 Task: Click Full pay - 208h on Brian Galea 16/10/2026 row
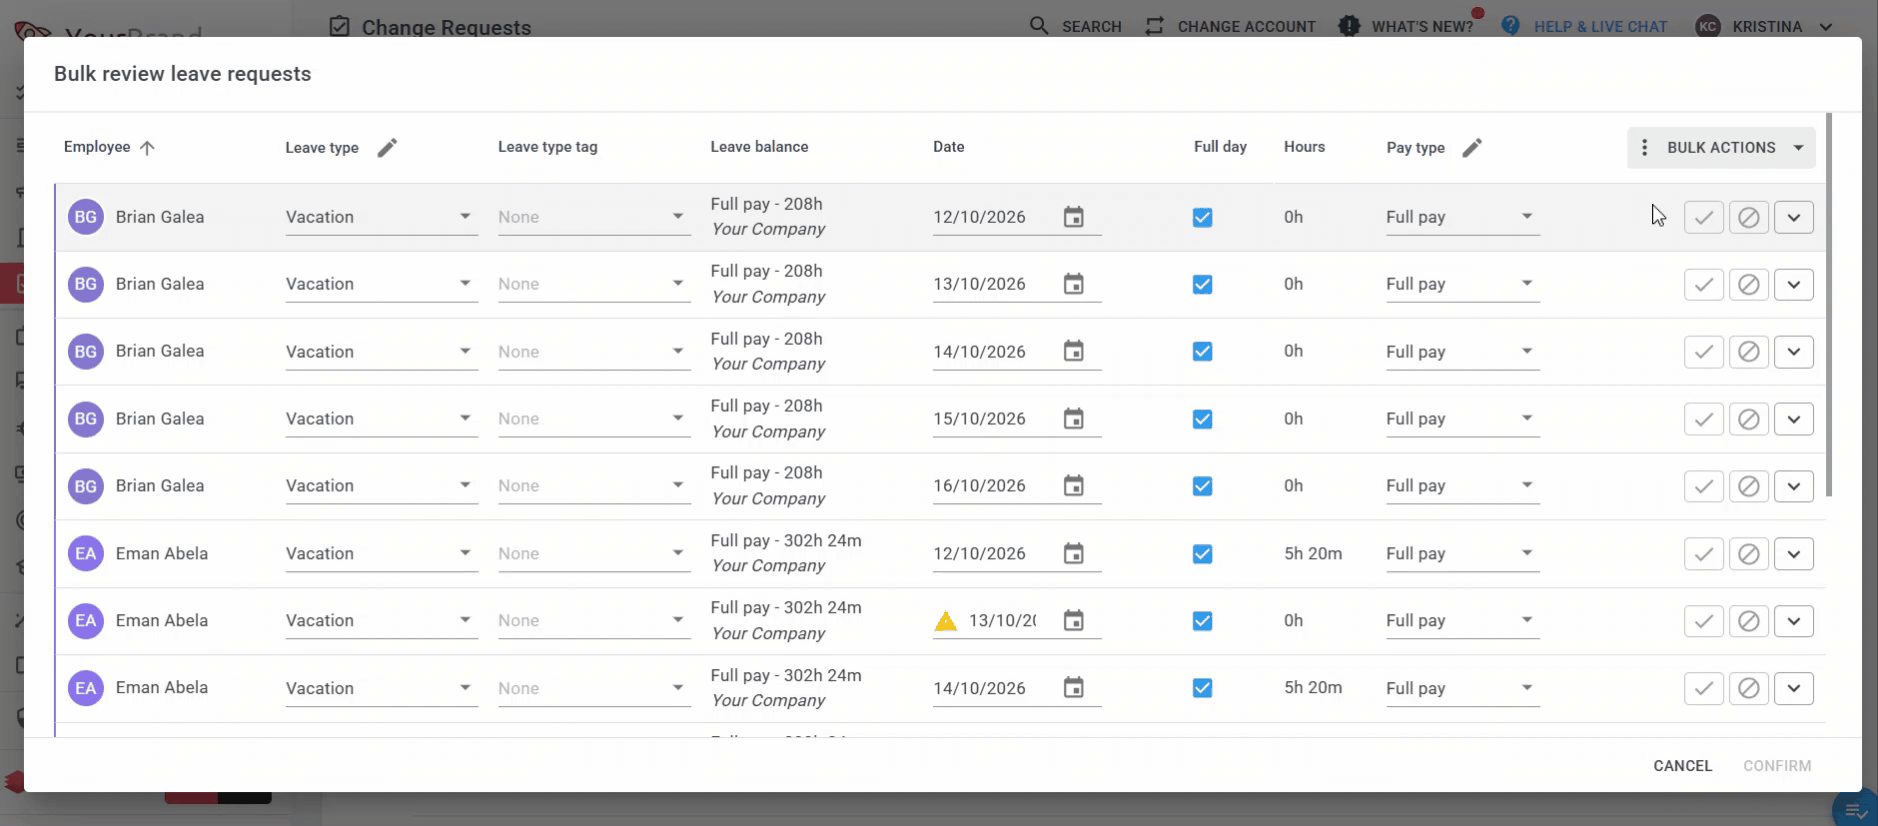click(766, 473)
